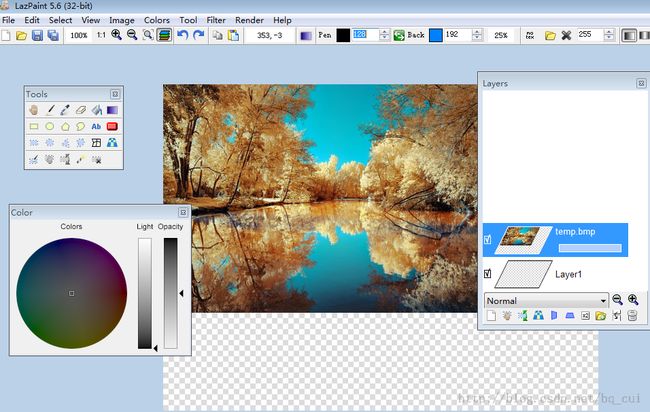Click the Save icon in main toolbar
Viewport: 650px width, 412px height.
pyautogui.click(x=37, y=35)
